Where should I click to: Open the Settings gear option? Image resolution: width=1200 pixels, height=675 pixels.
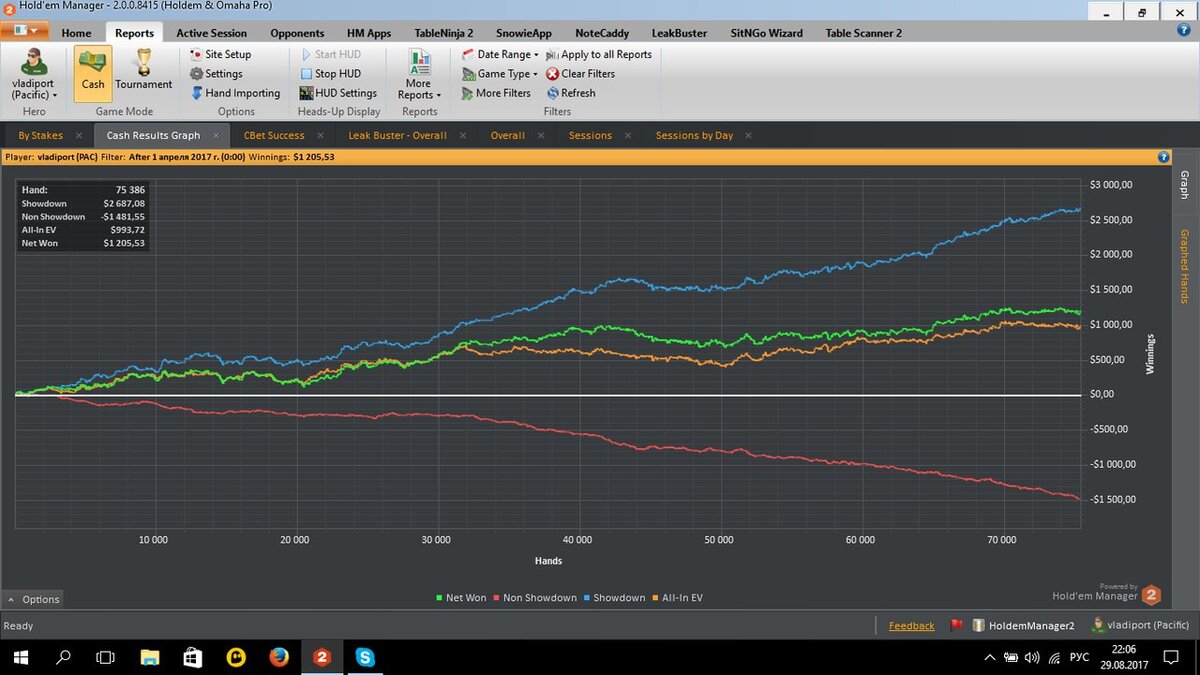pos(216,73)
